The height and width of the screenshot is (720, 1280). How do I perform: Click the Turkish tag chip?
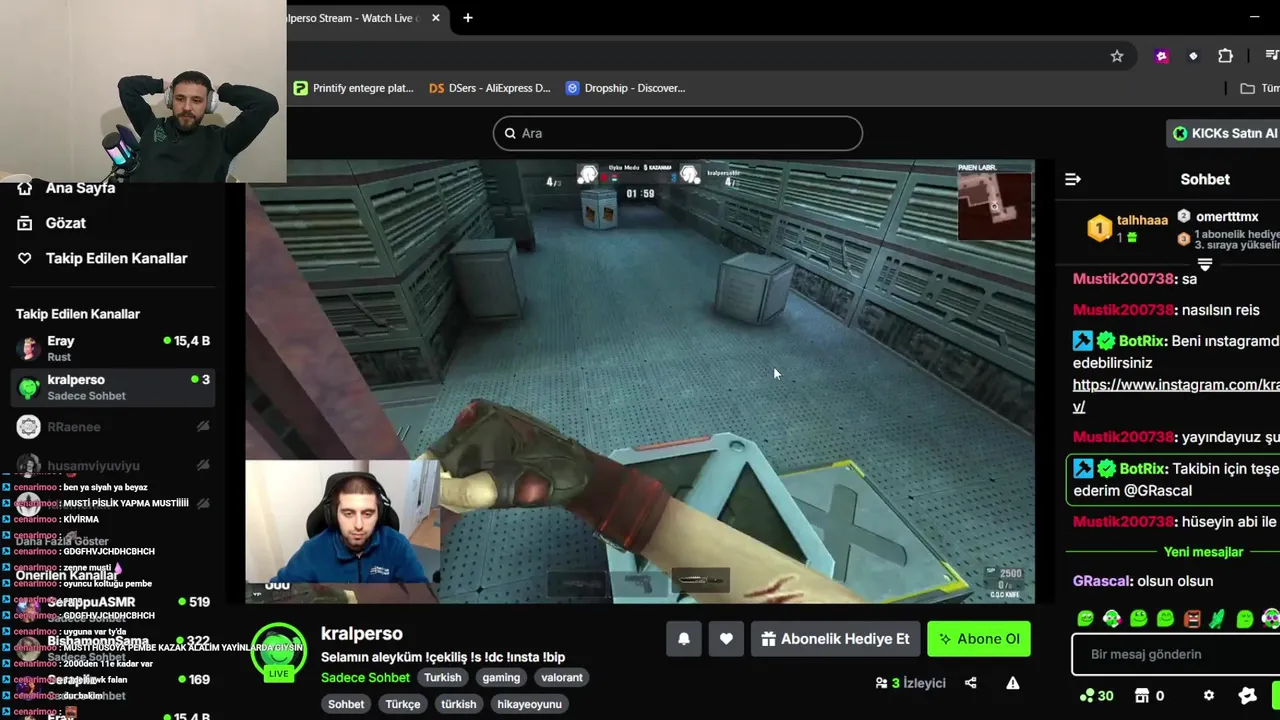442,677
